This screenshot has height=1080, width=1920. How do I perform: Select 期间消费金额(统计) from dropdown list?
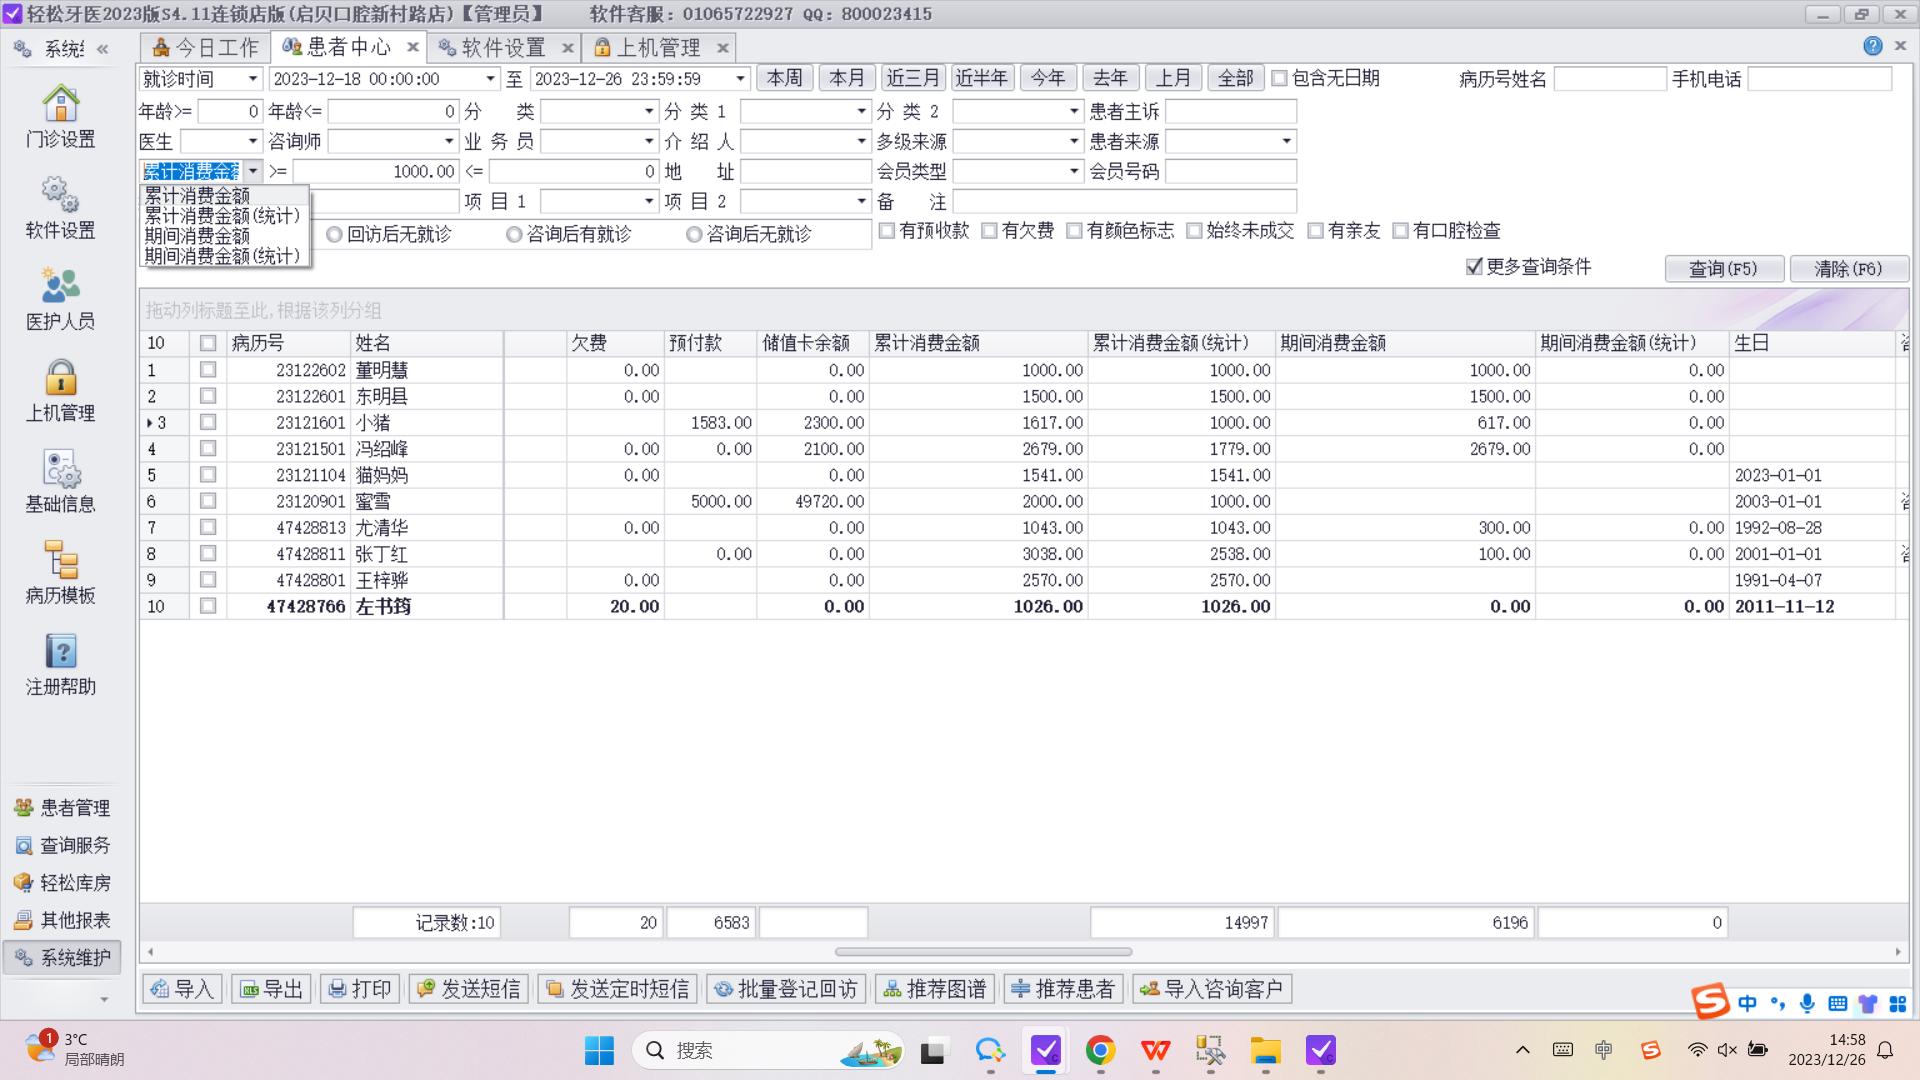tap(222, 256)
